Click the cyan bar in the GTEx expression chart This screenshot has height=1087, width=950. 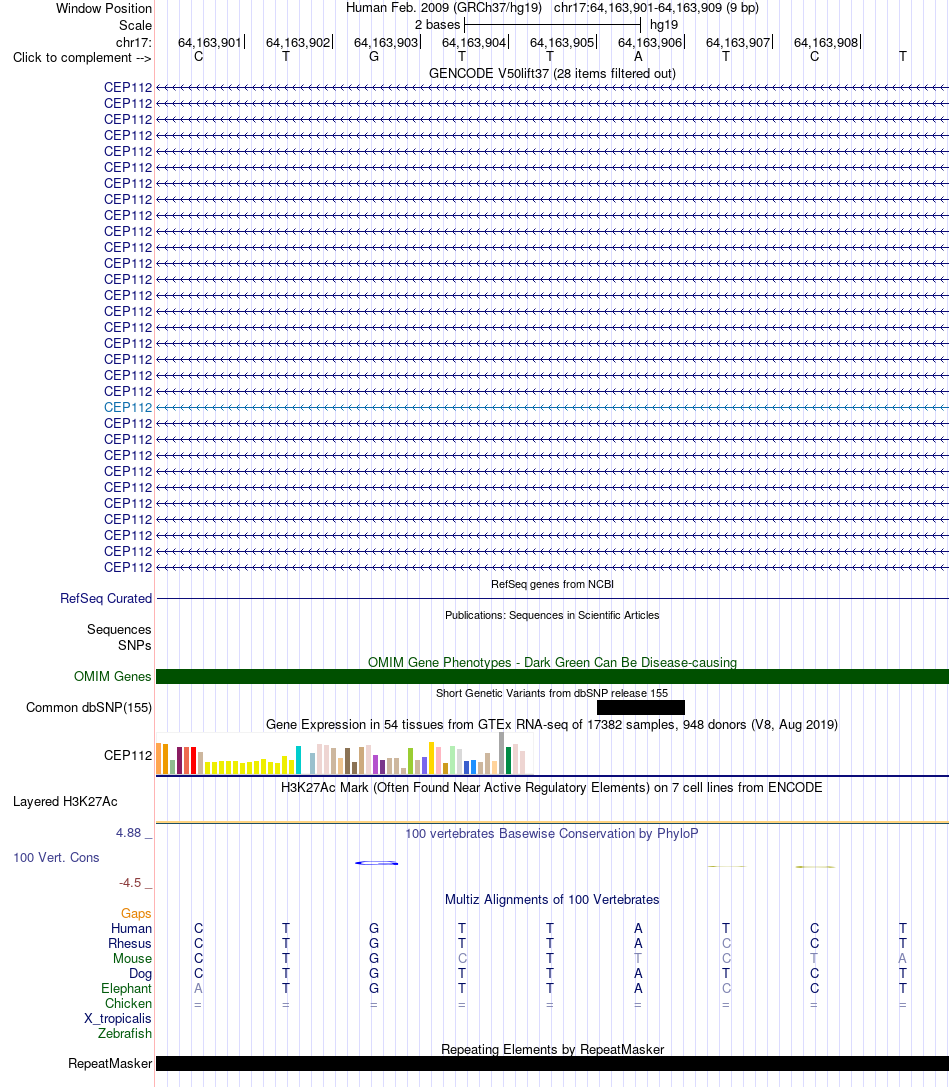click(298, 760)
